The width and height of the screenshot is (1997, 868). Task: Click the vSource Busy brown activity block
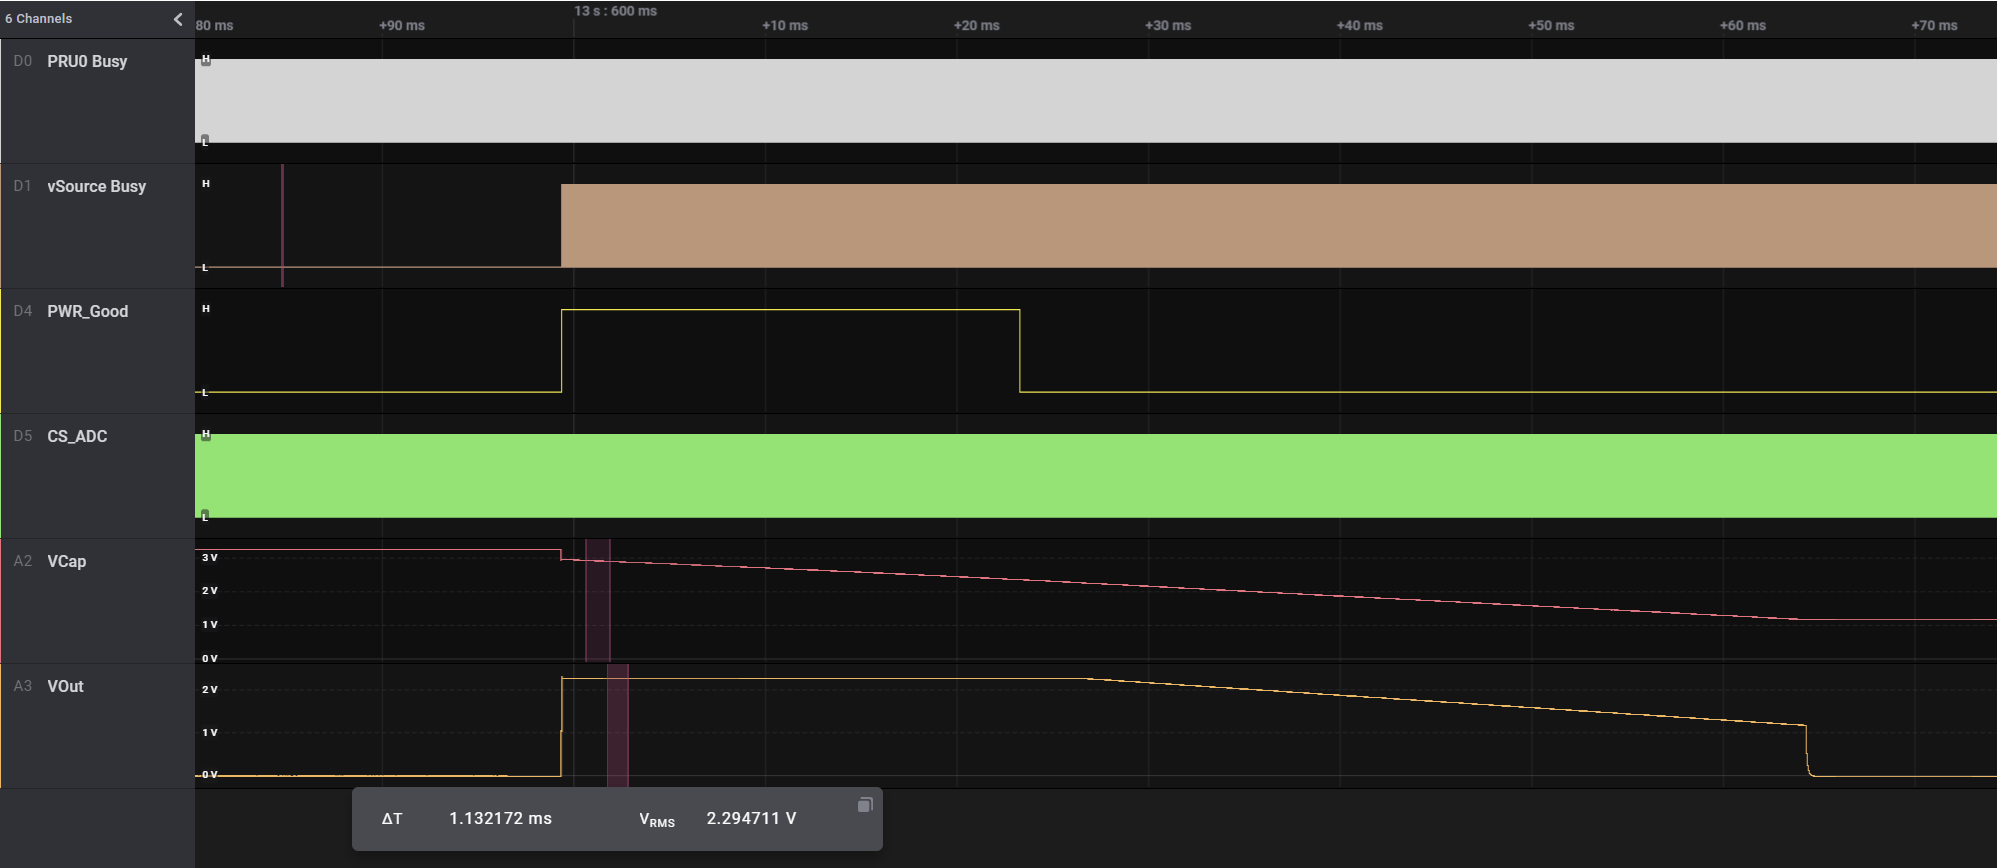[1279, 226]
